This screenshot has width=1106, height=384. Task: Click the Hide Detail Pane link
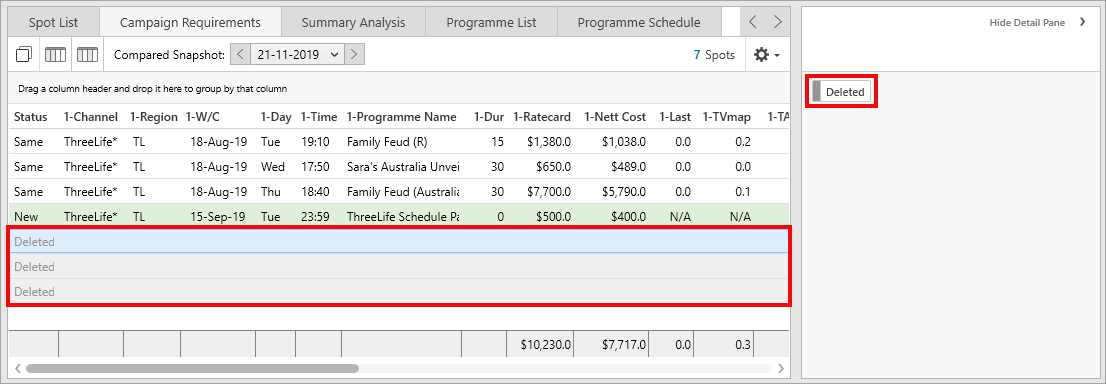(1027, 23)
